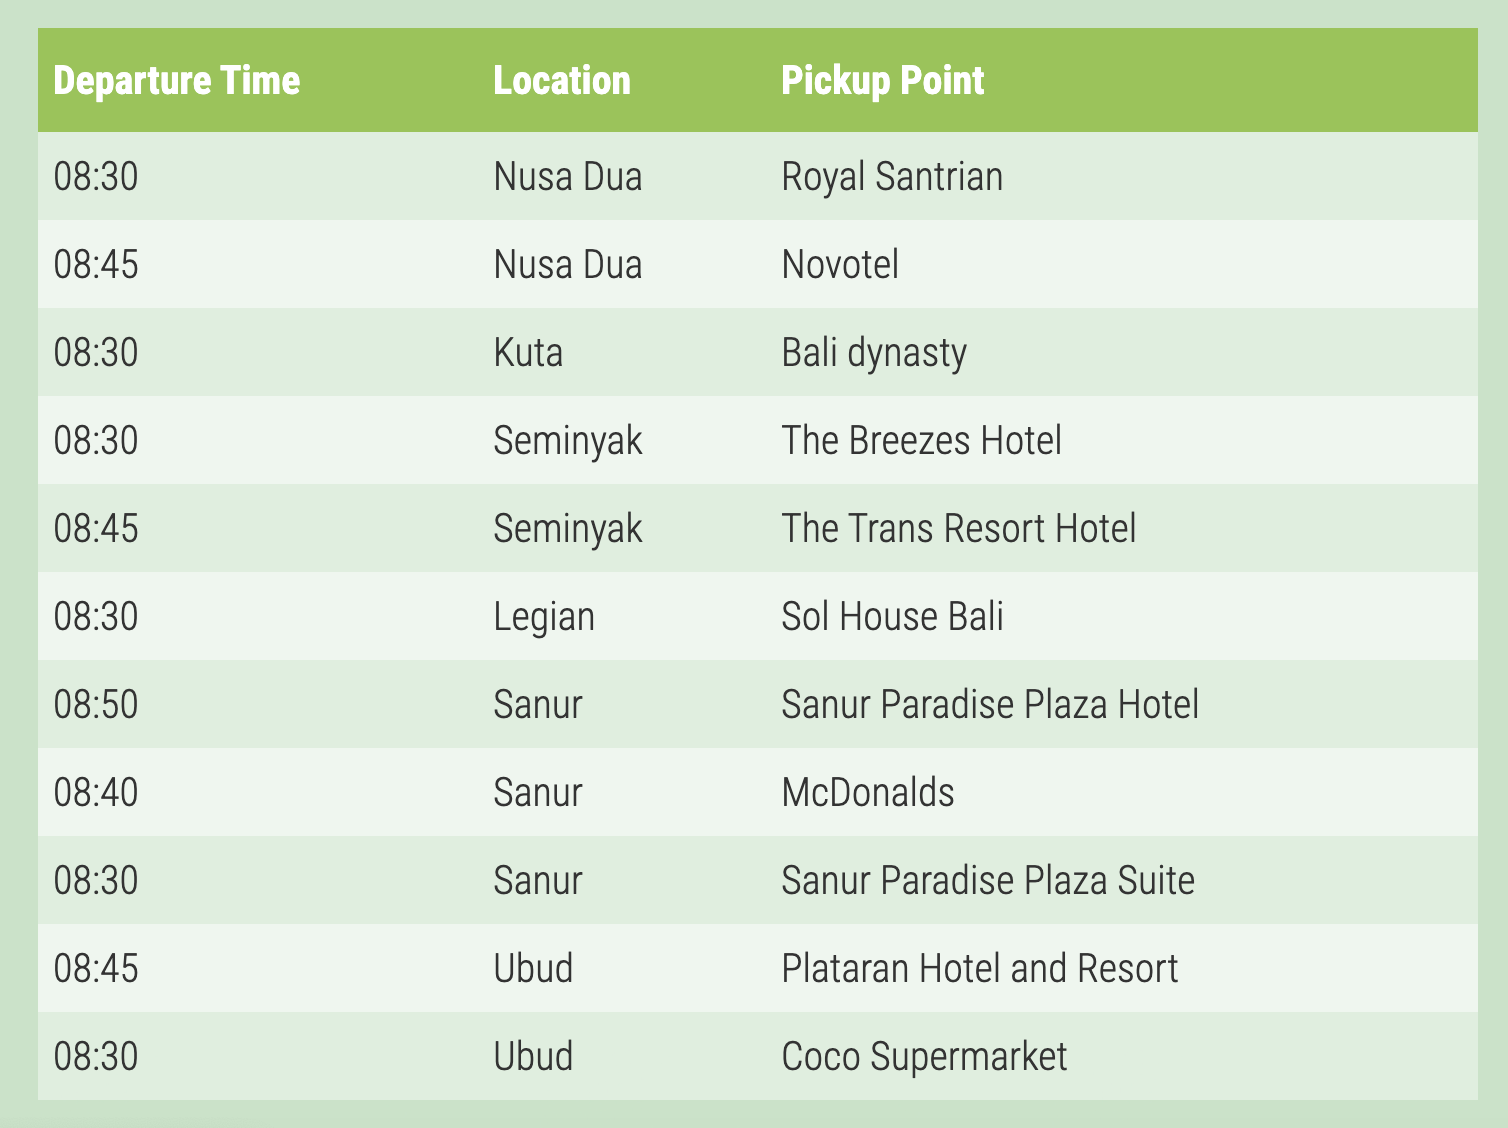The width and height of the screenshot is (1508, 1128).
Task: Select the Royal Santrian pickup point
Action: point(892,177)
